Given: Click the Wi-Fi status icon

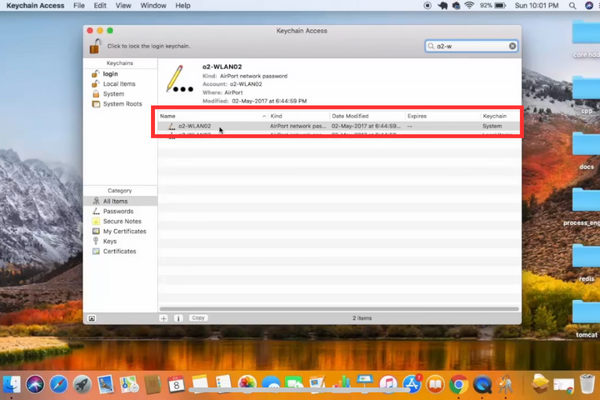Looking at the screenshot, I should [x=469, y=5].
